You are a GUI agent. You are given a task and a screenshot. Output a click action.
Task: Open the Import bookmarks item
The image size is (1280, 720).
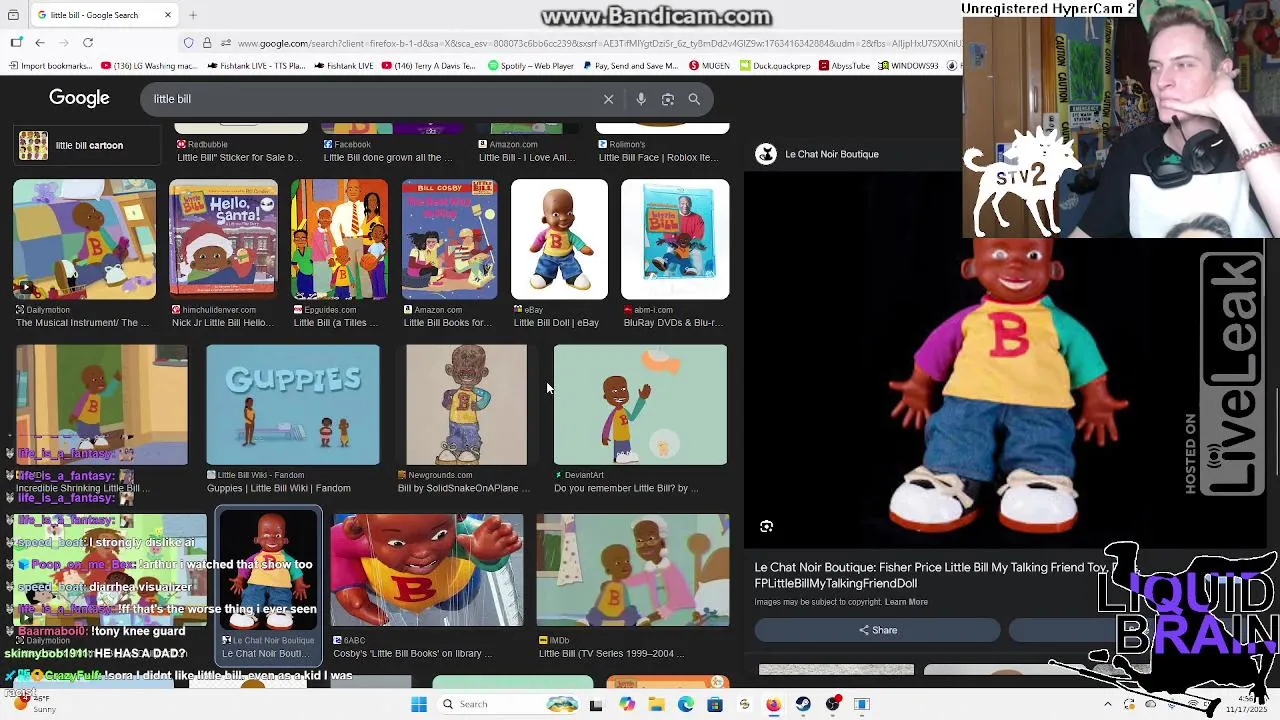pos(50,66)
